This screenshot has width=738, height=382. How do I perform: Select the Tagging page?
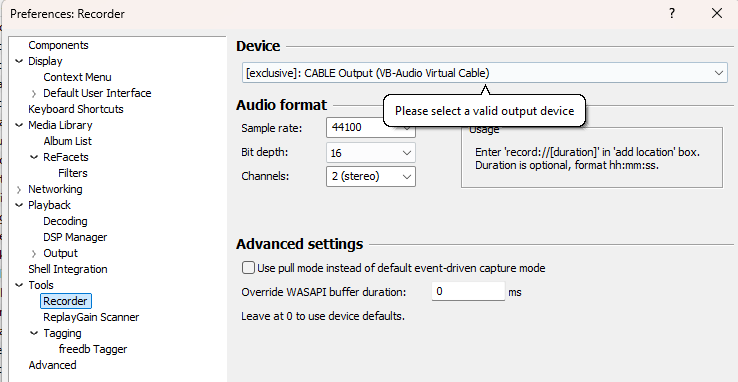point(62,333)
